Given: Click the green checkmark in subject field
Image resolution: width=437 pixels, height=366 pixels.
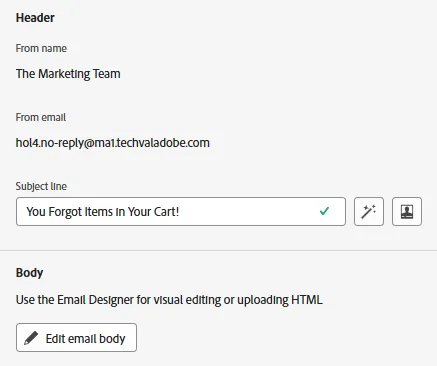Looking at the screenshot, I should pyautogui.click(x=324, y=211).
